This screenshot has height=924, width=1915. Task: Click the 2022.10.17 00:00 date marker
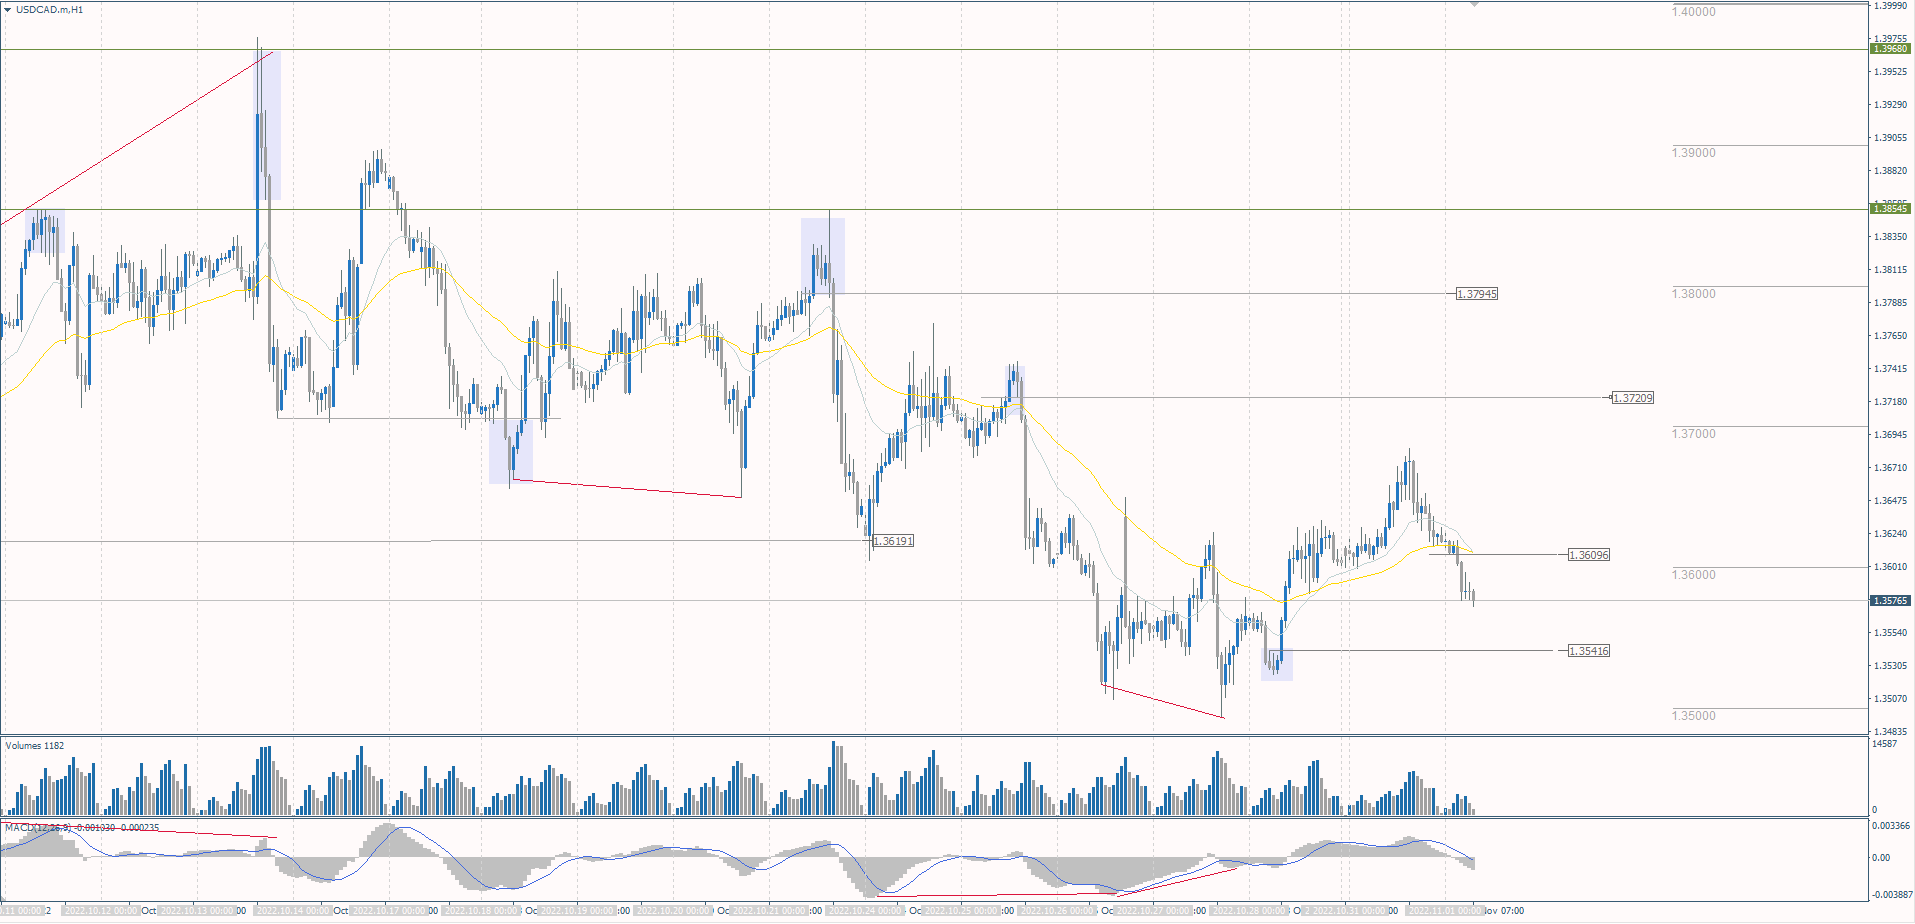(x=388, y=911)
